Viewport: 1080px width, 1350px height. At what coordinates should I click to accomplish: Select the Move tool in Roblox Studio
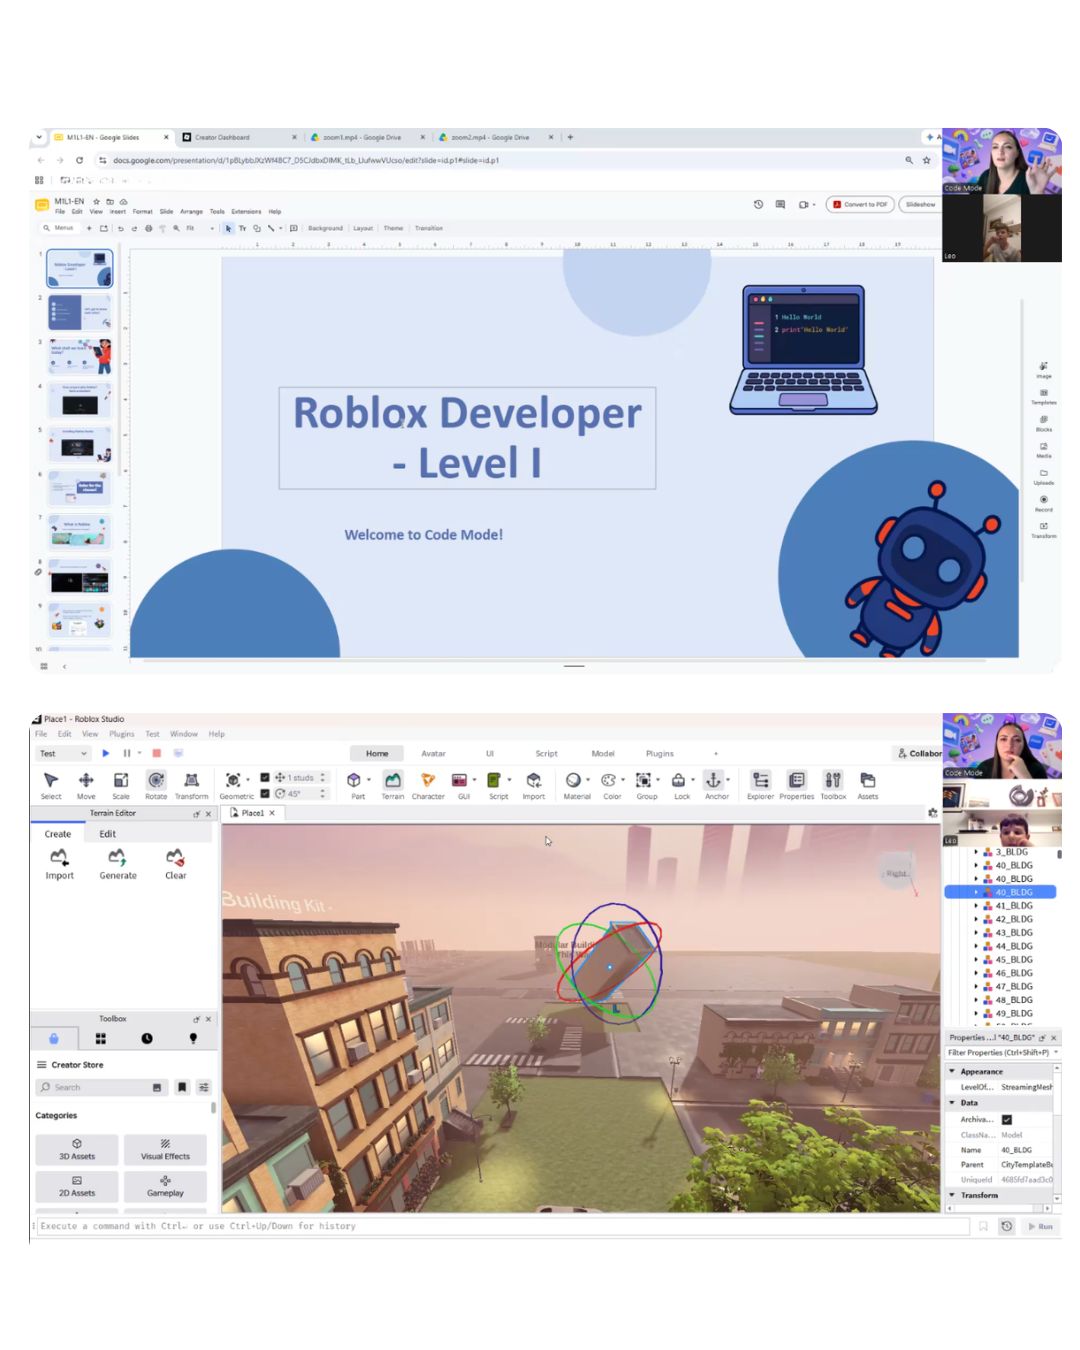[x=86, y=784]
